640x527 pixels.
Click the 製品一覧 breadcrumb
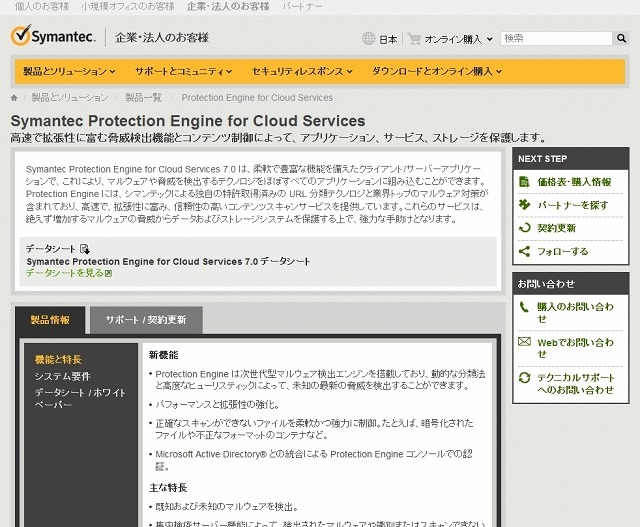(144, 98)
